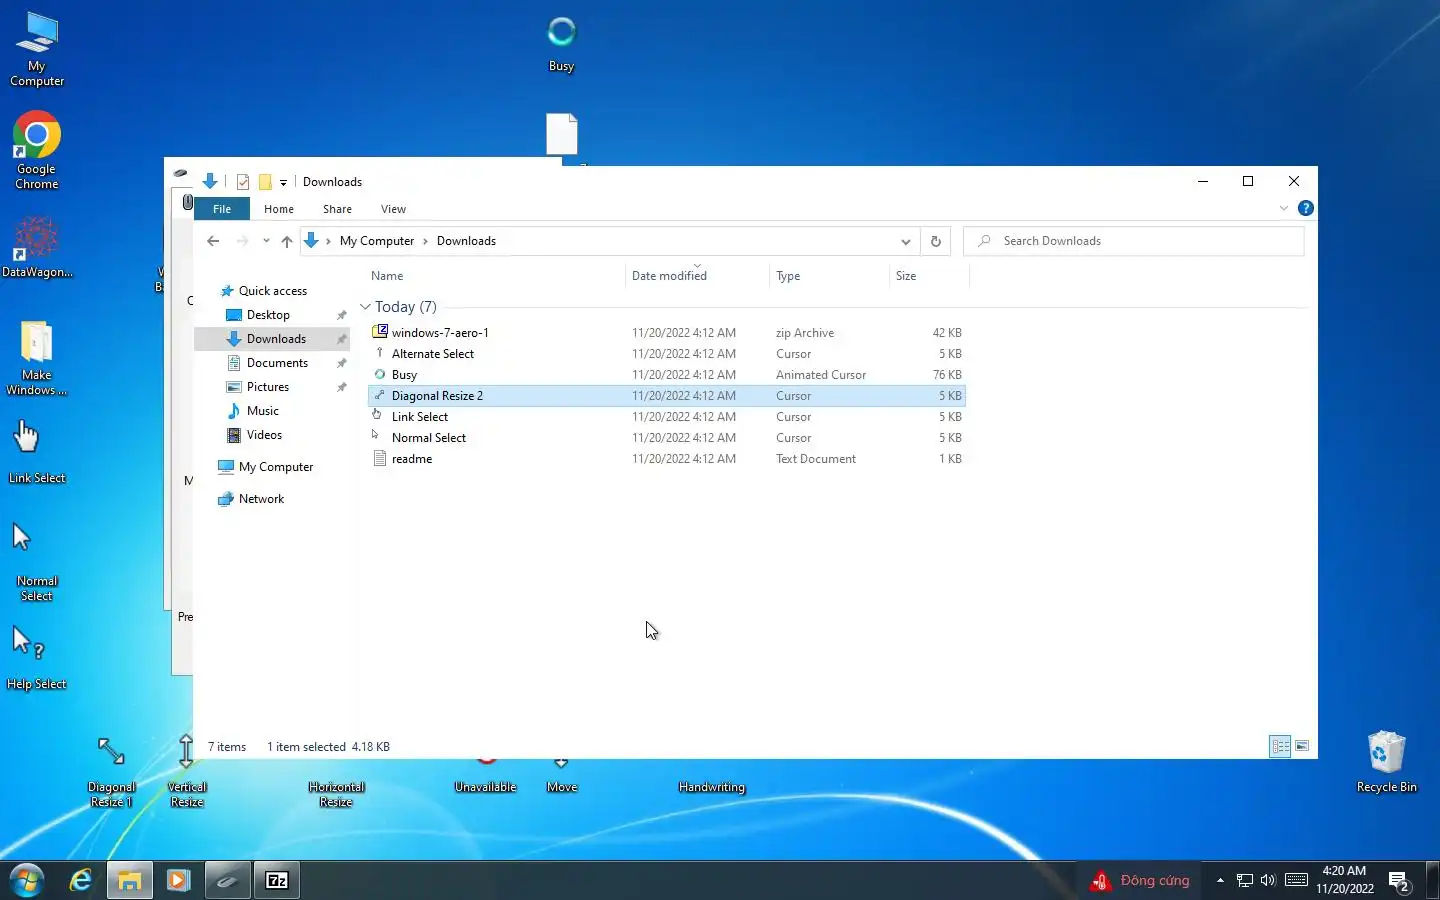
Task: Select Help Select cursor on desktop
Action: pyautogui.click(x=37, y=658)
